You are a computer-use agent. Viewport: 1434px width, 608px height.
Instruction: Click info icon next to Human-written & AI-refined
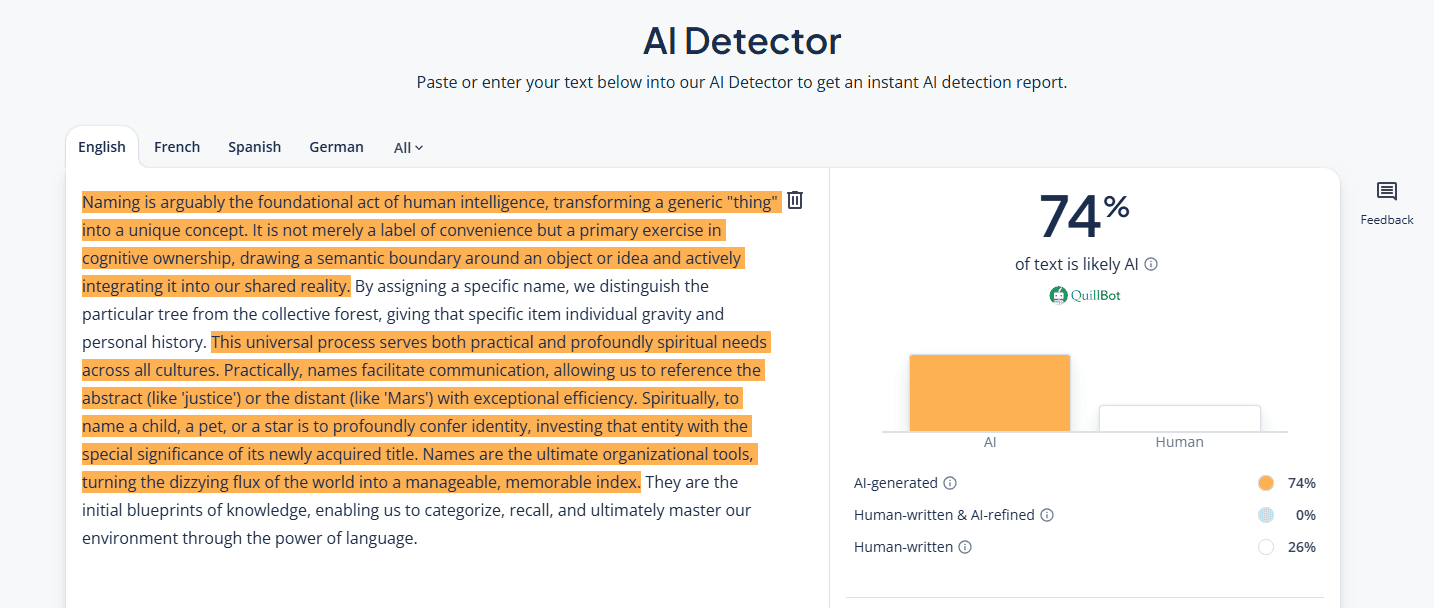click(1047, 515)
